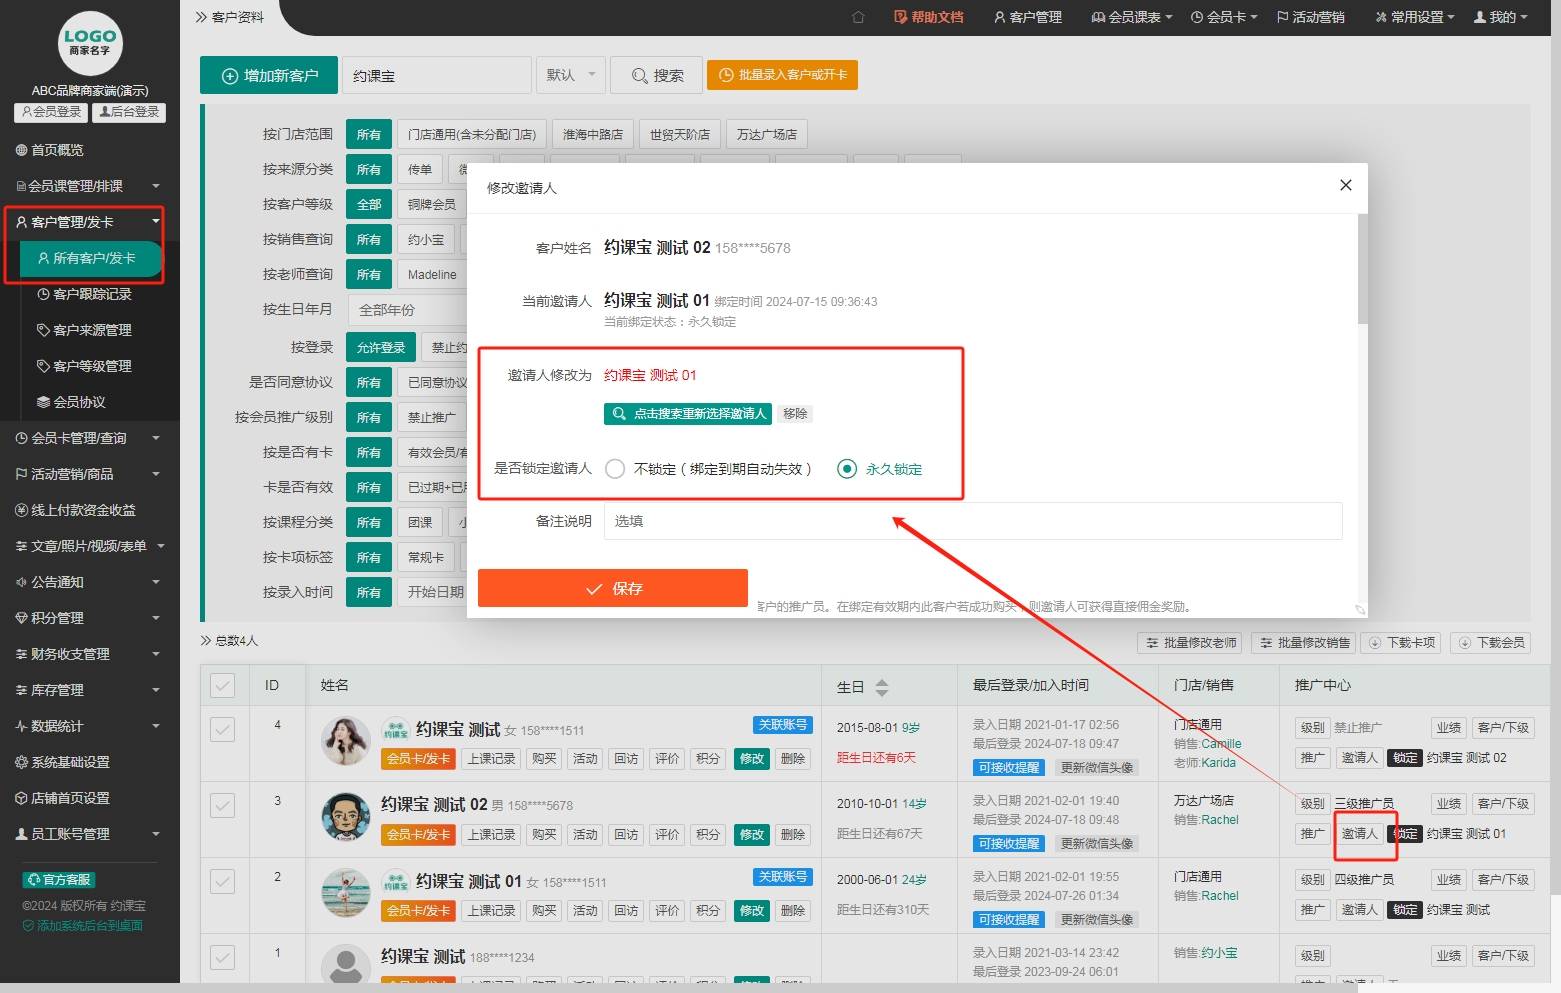1561x993 pixels.
Task: Open 活动营销 in top navigation
Action: (x=1311, y=17)
